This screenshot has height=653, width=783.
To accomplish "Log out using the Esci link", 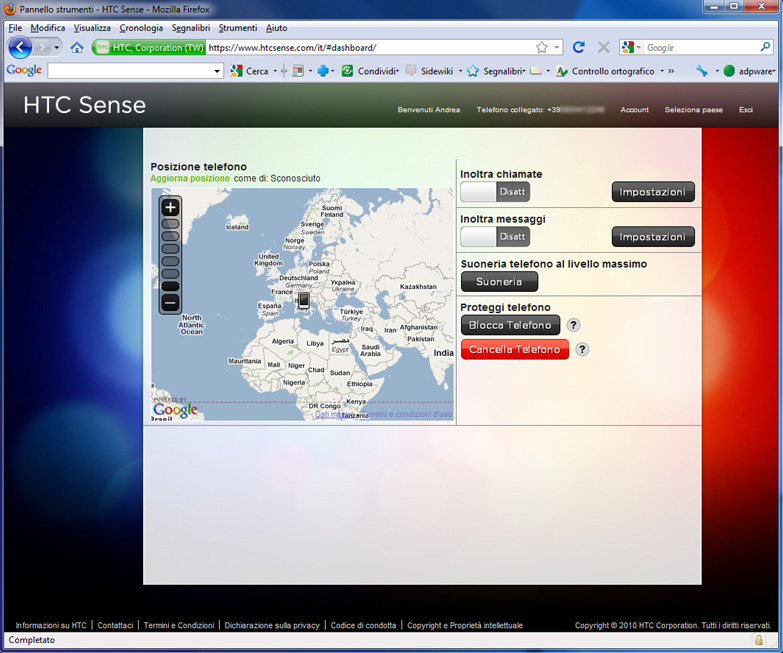I will (x=746, y=110).
